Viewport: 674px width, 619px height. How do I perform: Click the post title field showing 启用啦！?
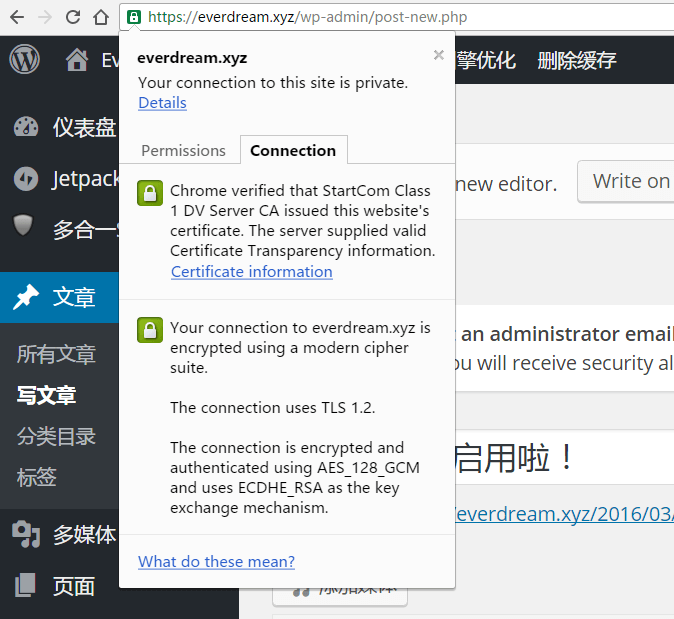click(564, 457)
